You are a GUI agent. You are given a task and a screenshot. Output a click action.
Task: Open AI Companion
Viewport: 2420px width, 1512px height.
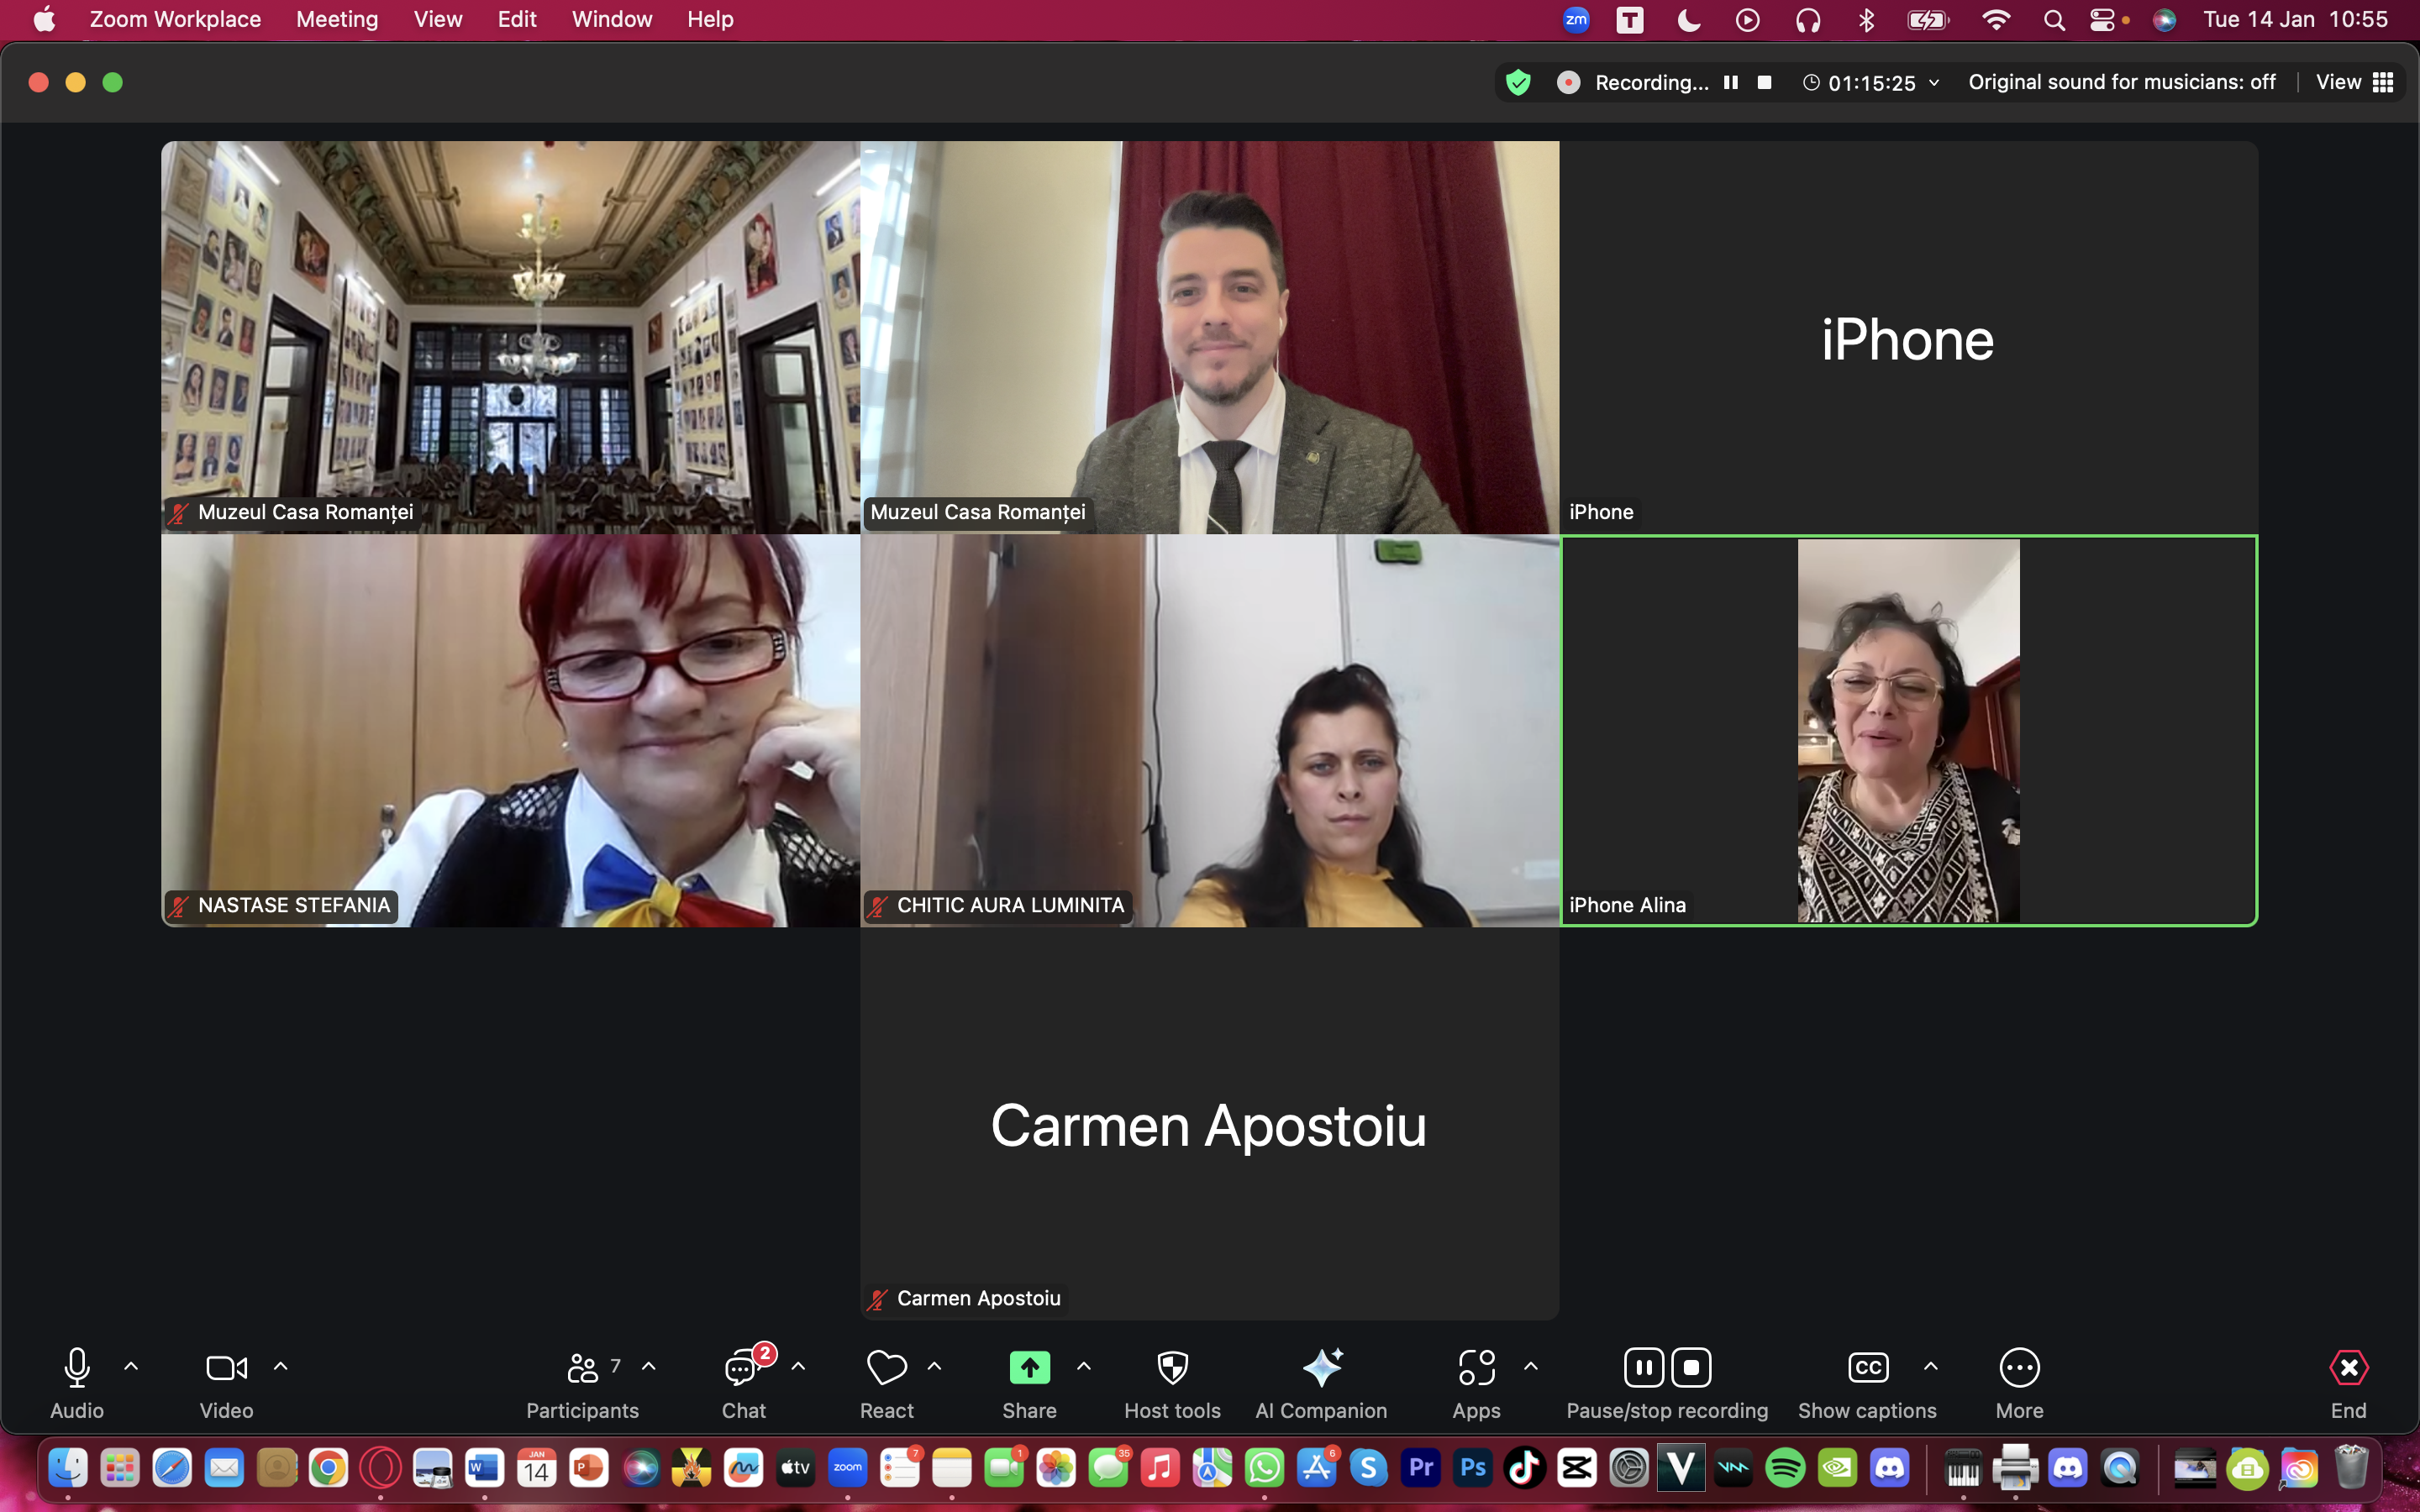click(1321, 1368)
